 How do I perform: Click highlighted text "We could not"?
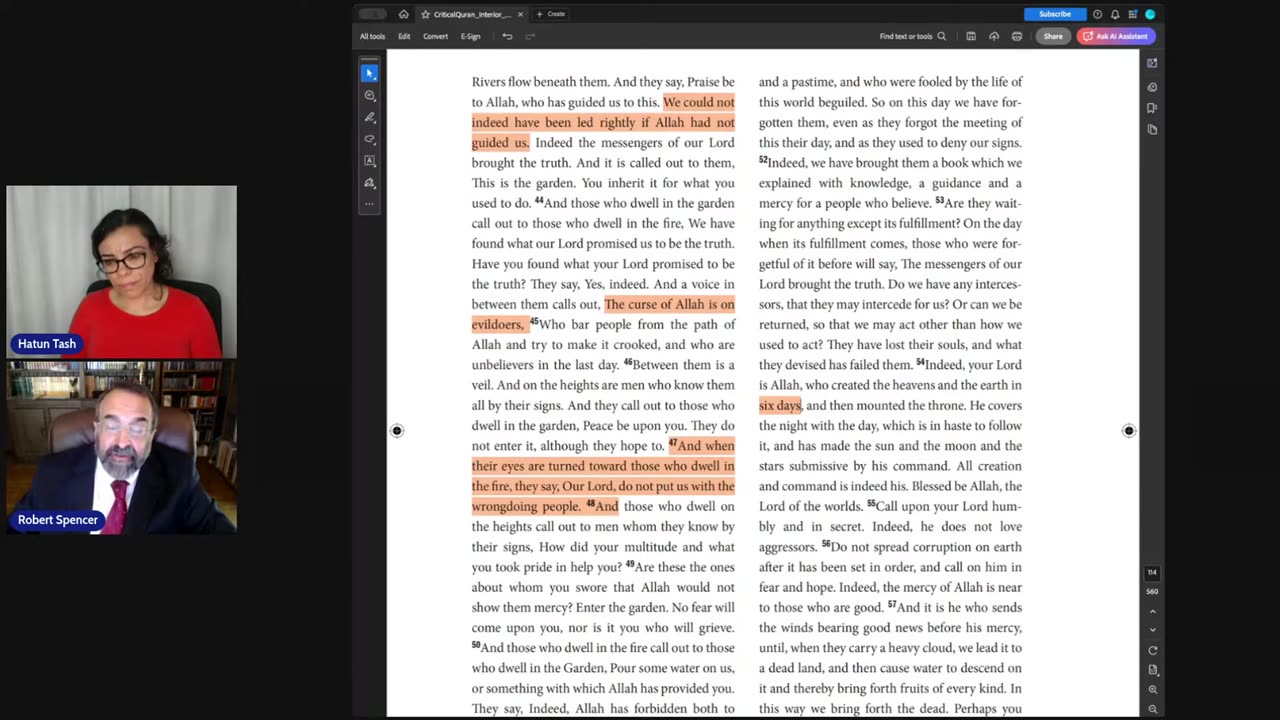point(699,102)
